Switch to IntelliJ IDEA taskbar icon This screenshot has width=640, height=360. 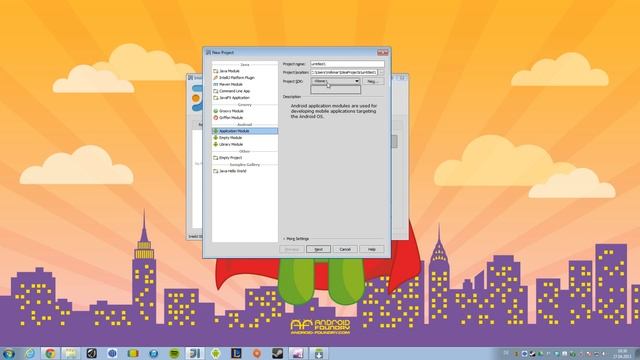point(195,353)
